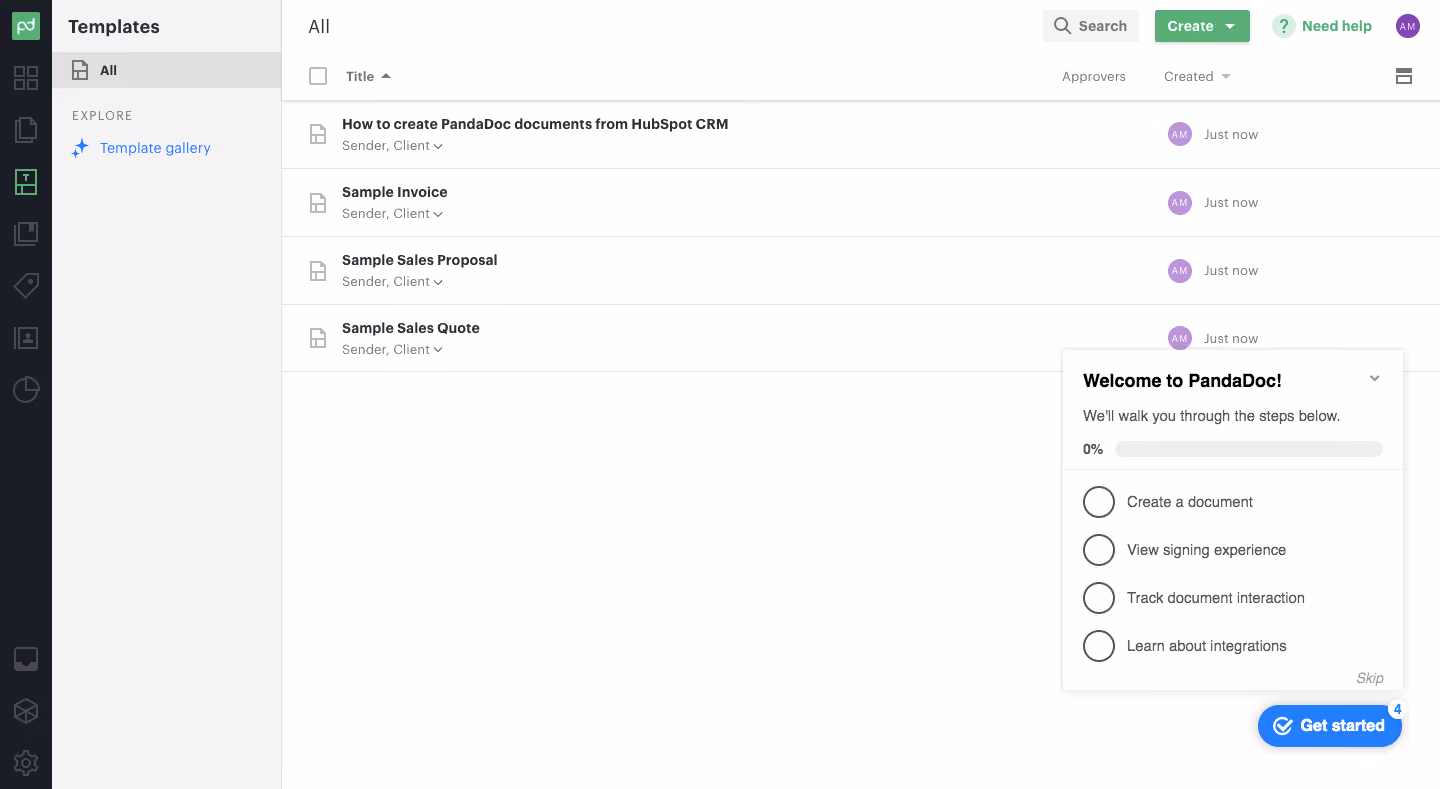
Task: Open the Documents icon in sidebar
Action: pyautogui.click(x=26, y=130)
